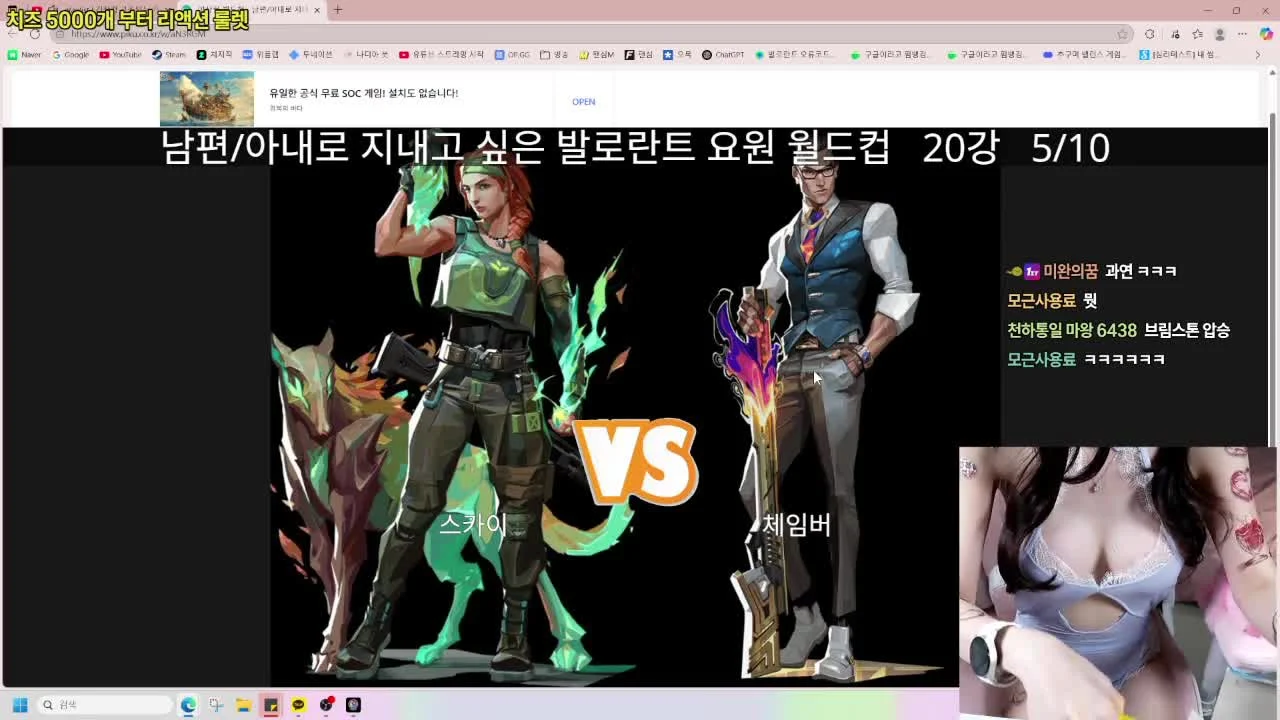Open the OP.GG bookmark
This screenshot has width=1280, height=720.
(x=512, y=55)
